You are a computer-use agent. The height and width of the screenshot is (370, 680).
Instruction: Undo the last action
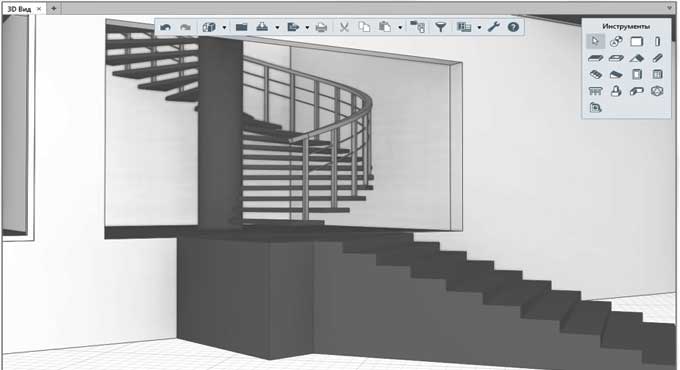point(165,27)
